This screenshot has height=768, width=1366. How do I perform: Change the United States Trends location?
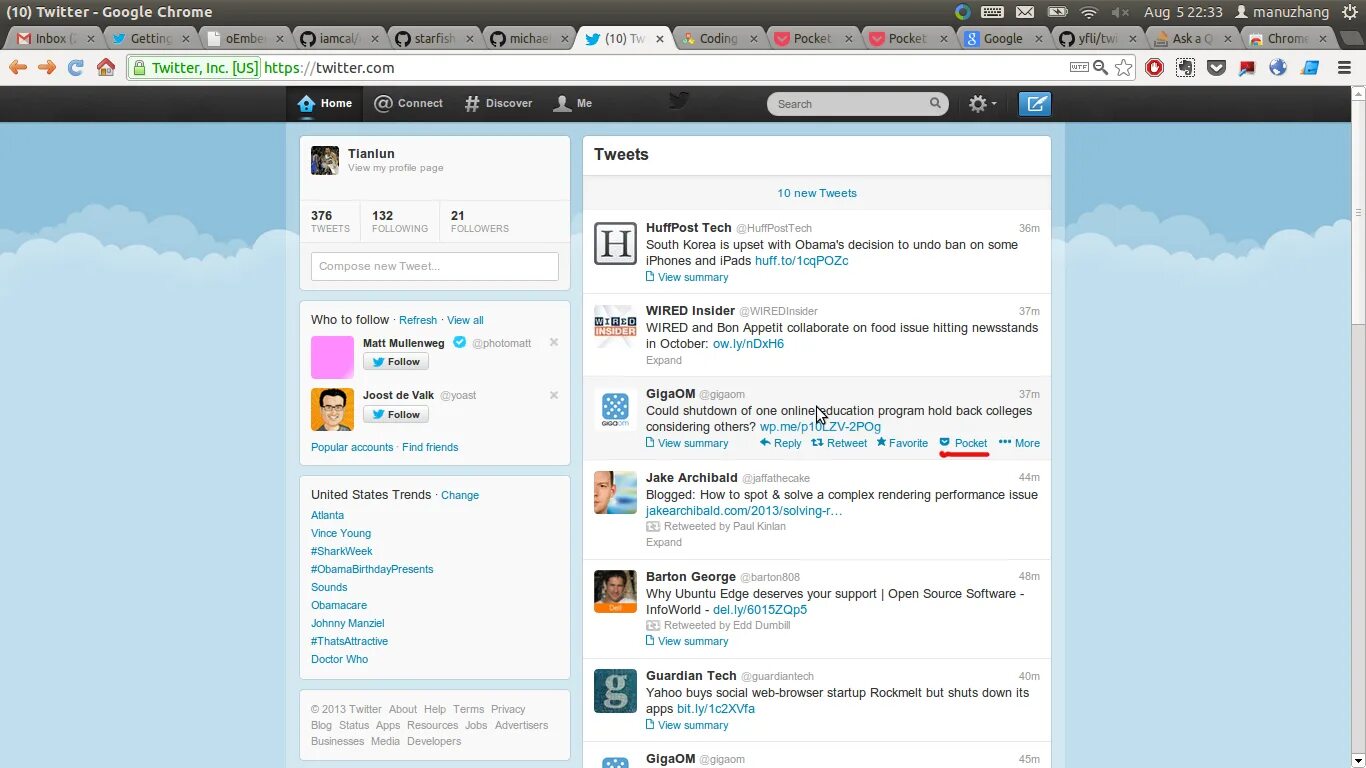(460, 495)
